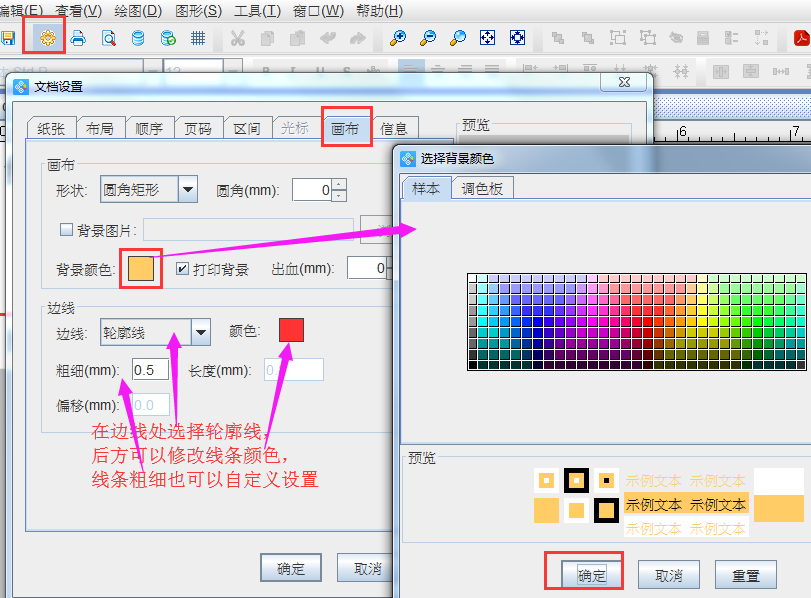Uncheck the 打印背景 checkbox
The image size is (811, 598).
182,269
